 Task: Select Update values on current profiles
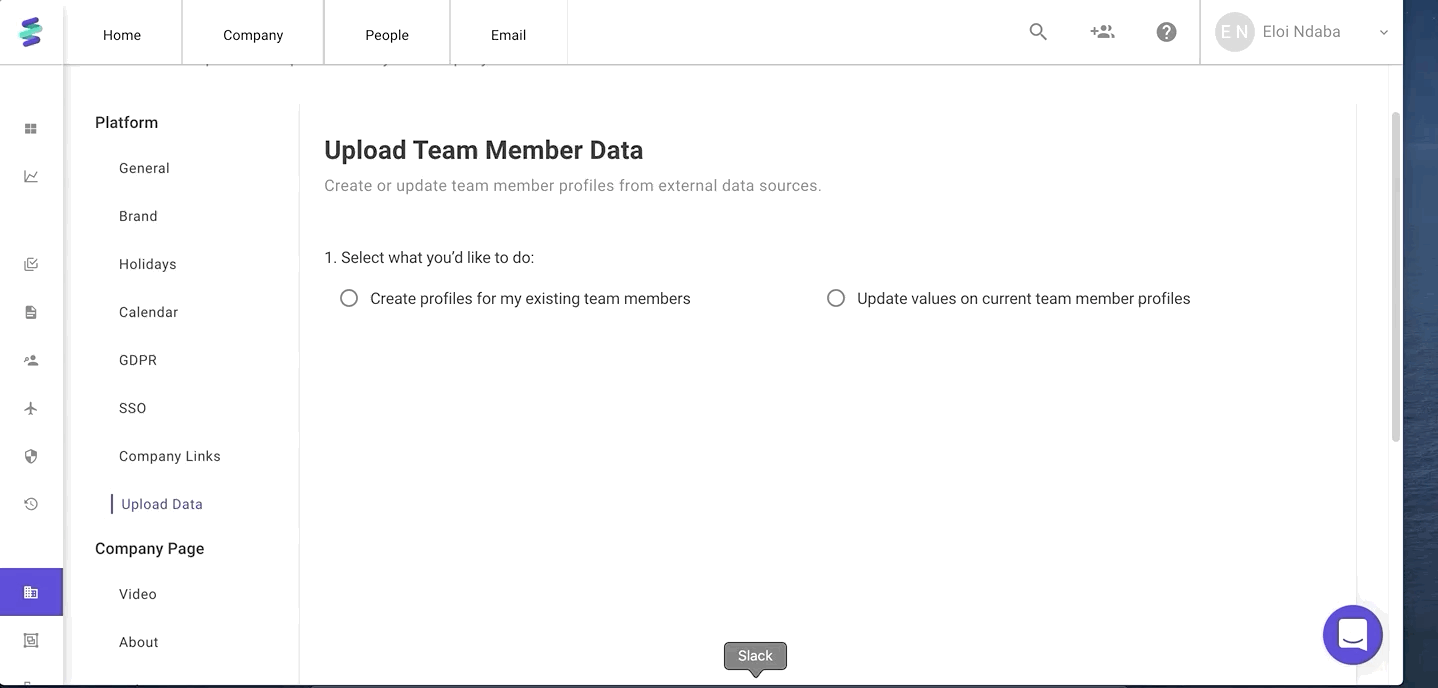click(x=836, y=298)
